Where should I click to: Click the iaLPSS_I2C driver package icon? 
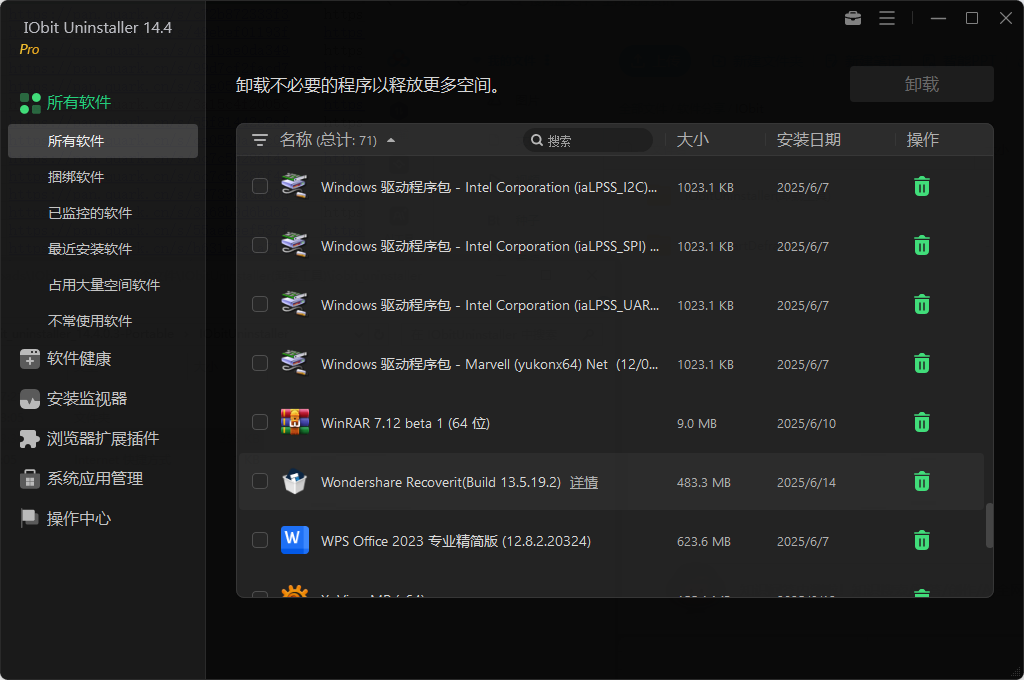[295, 186]
